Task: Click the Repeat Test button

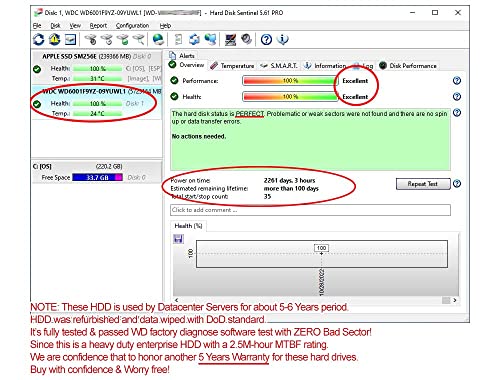Action: 423,184
